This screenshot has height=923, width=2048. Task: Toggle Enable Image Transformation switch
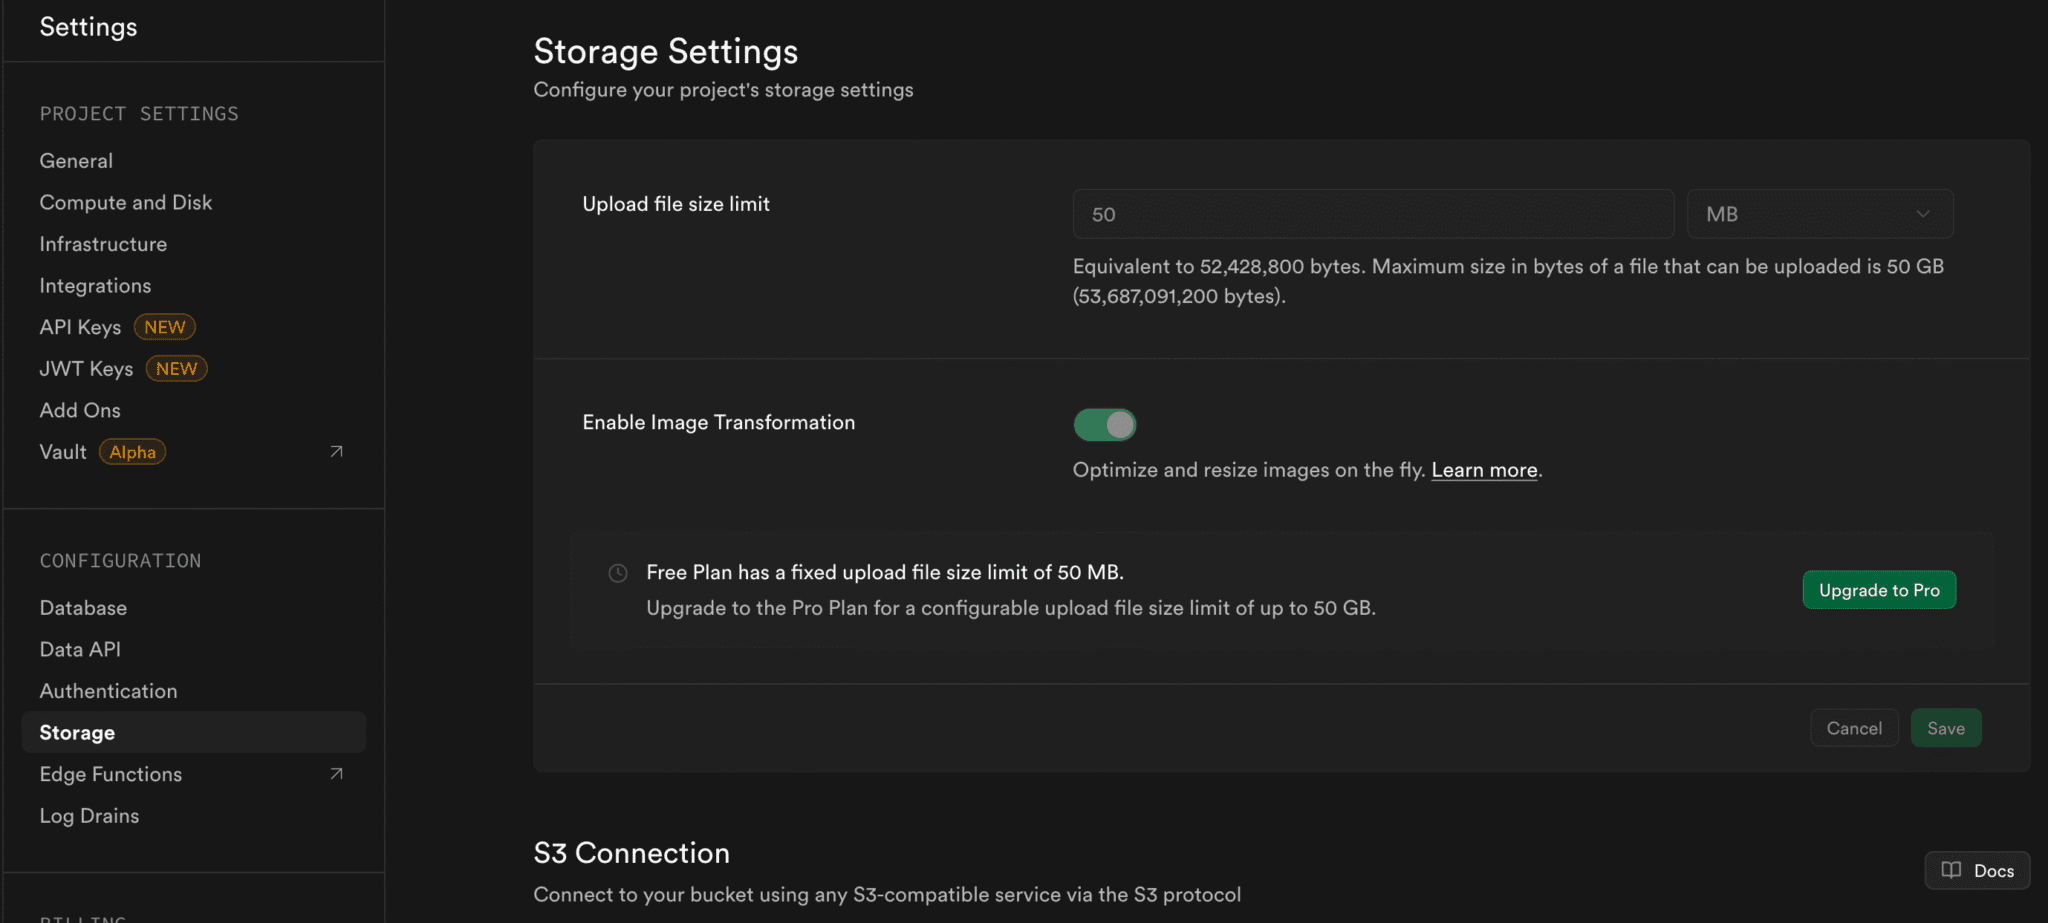(x=1105, y=425)
